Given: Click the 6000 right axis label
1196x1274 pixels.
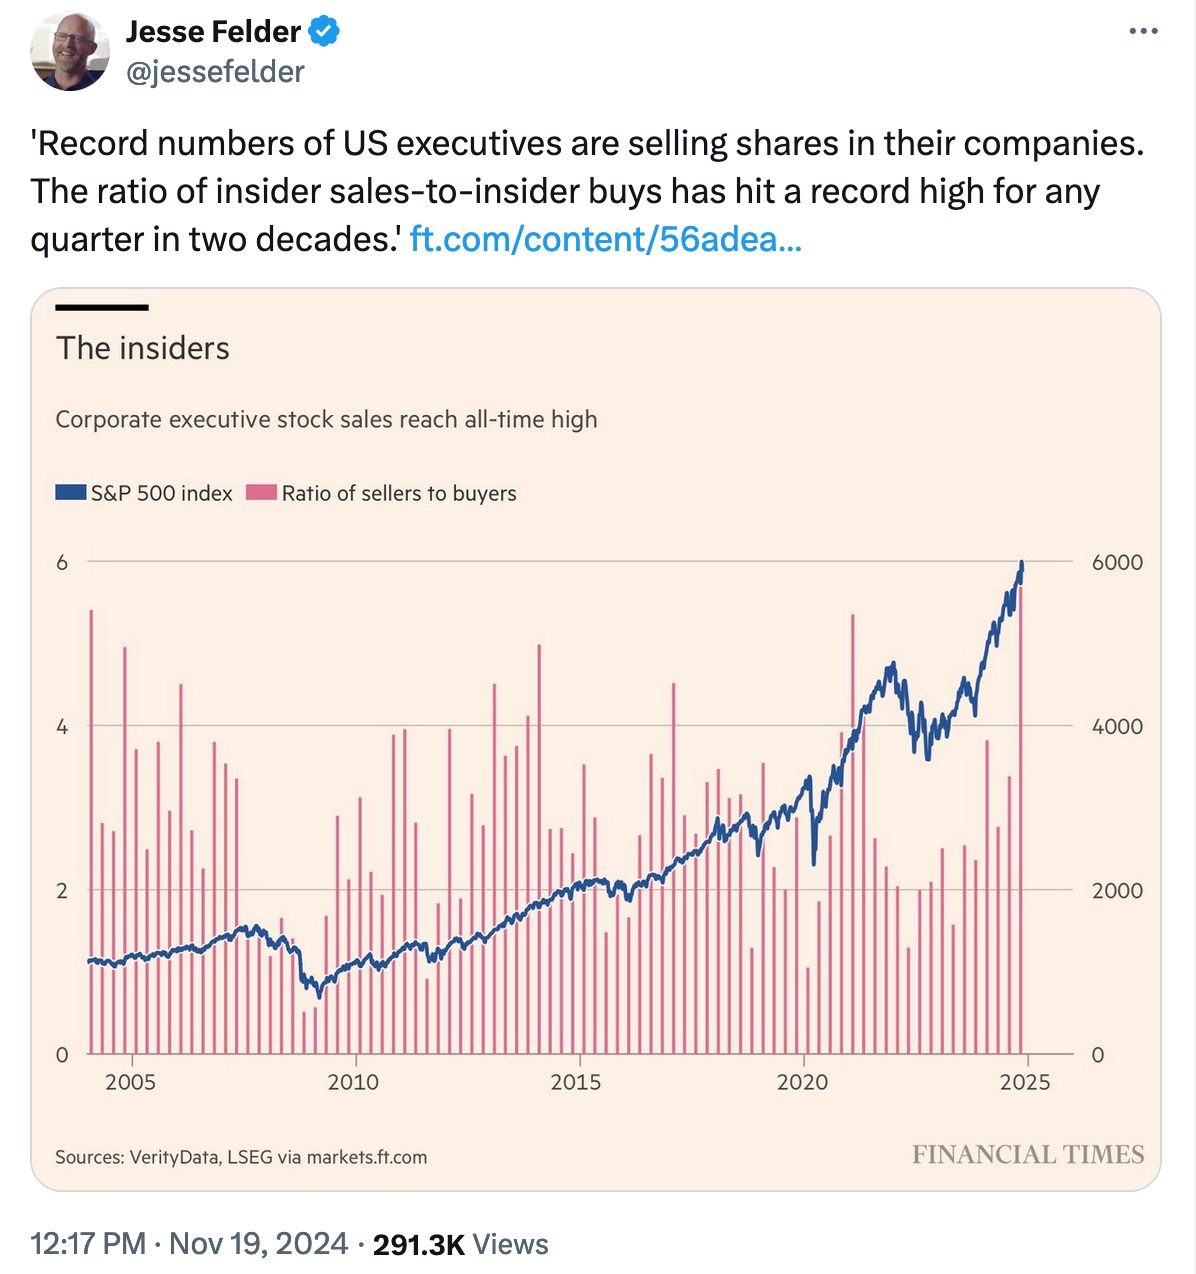Looking at the screenshot, I should pos(1117,562).
